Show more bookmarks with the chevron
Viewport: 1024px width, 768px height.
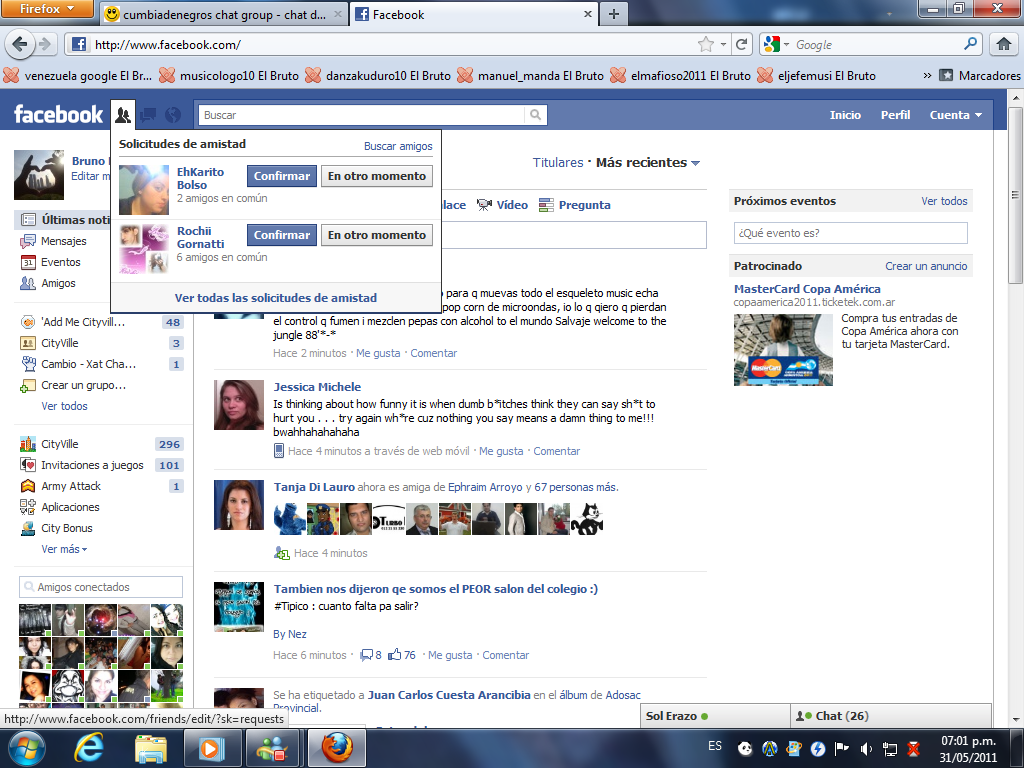point(927,76)
